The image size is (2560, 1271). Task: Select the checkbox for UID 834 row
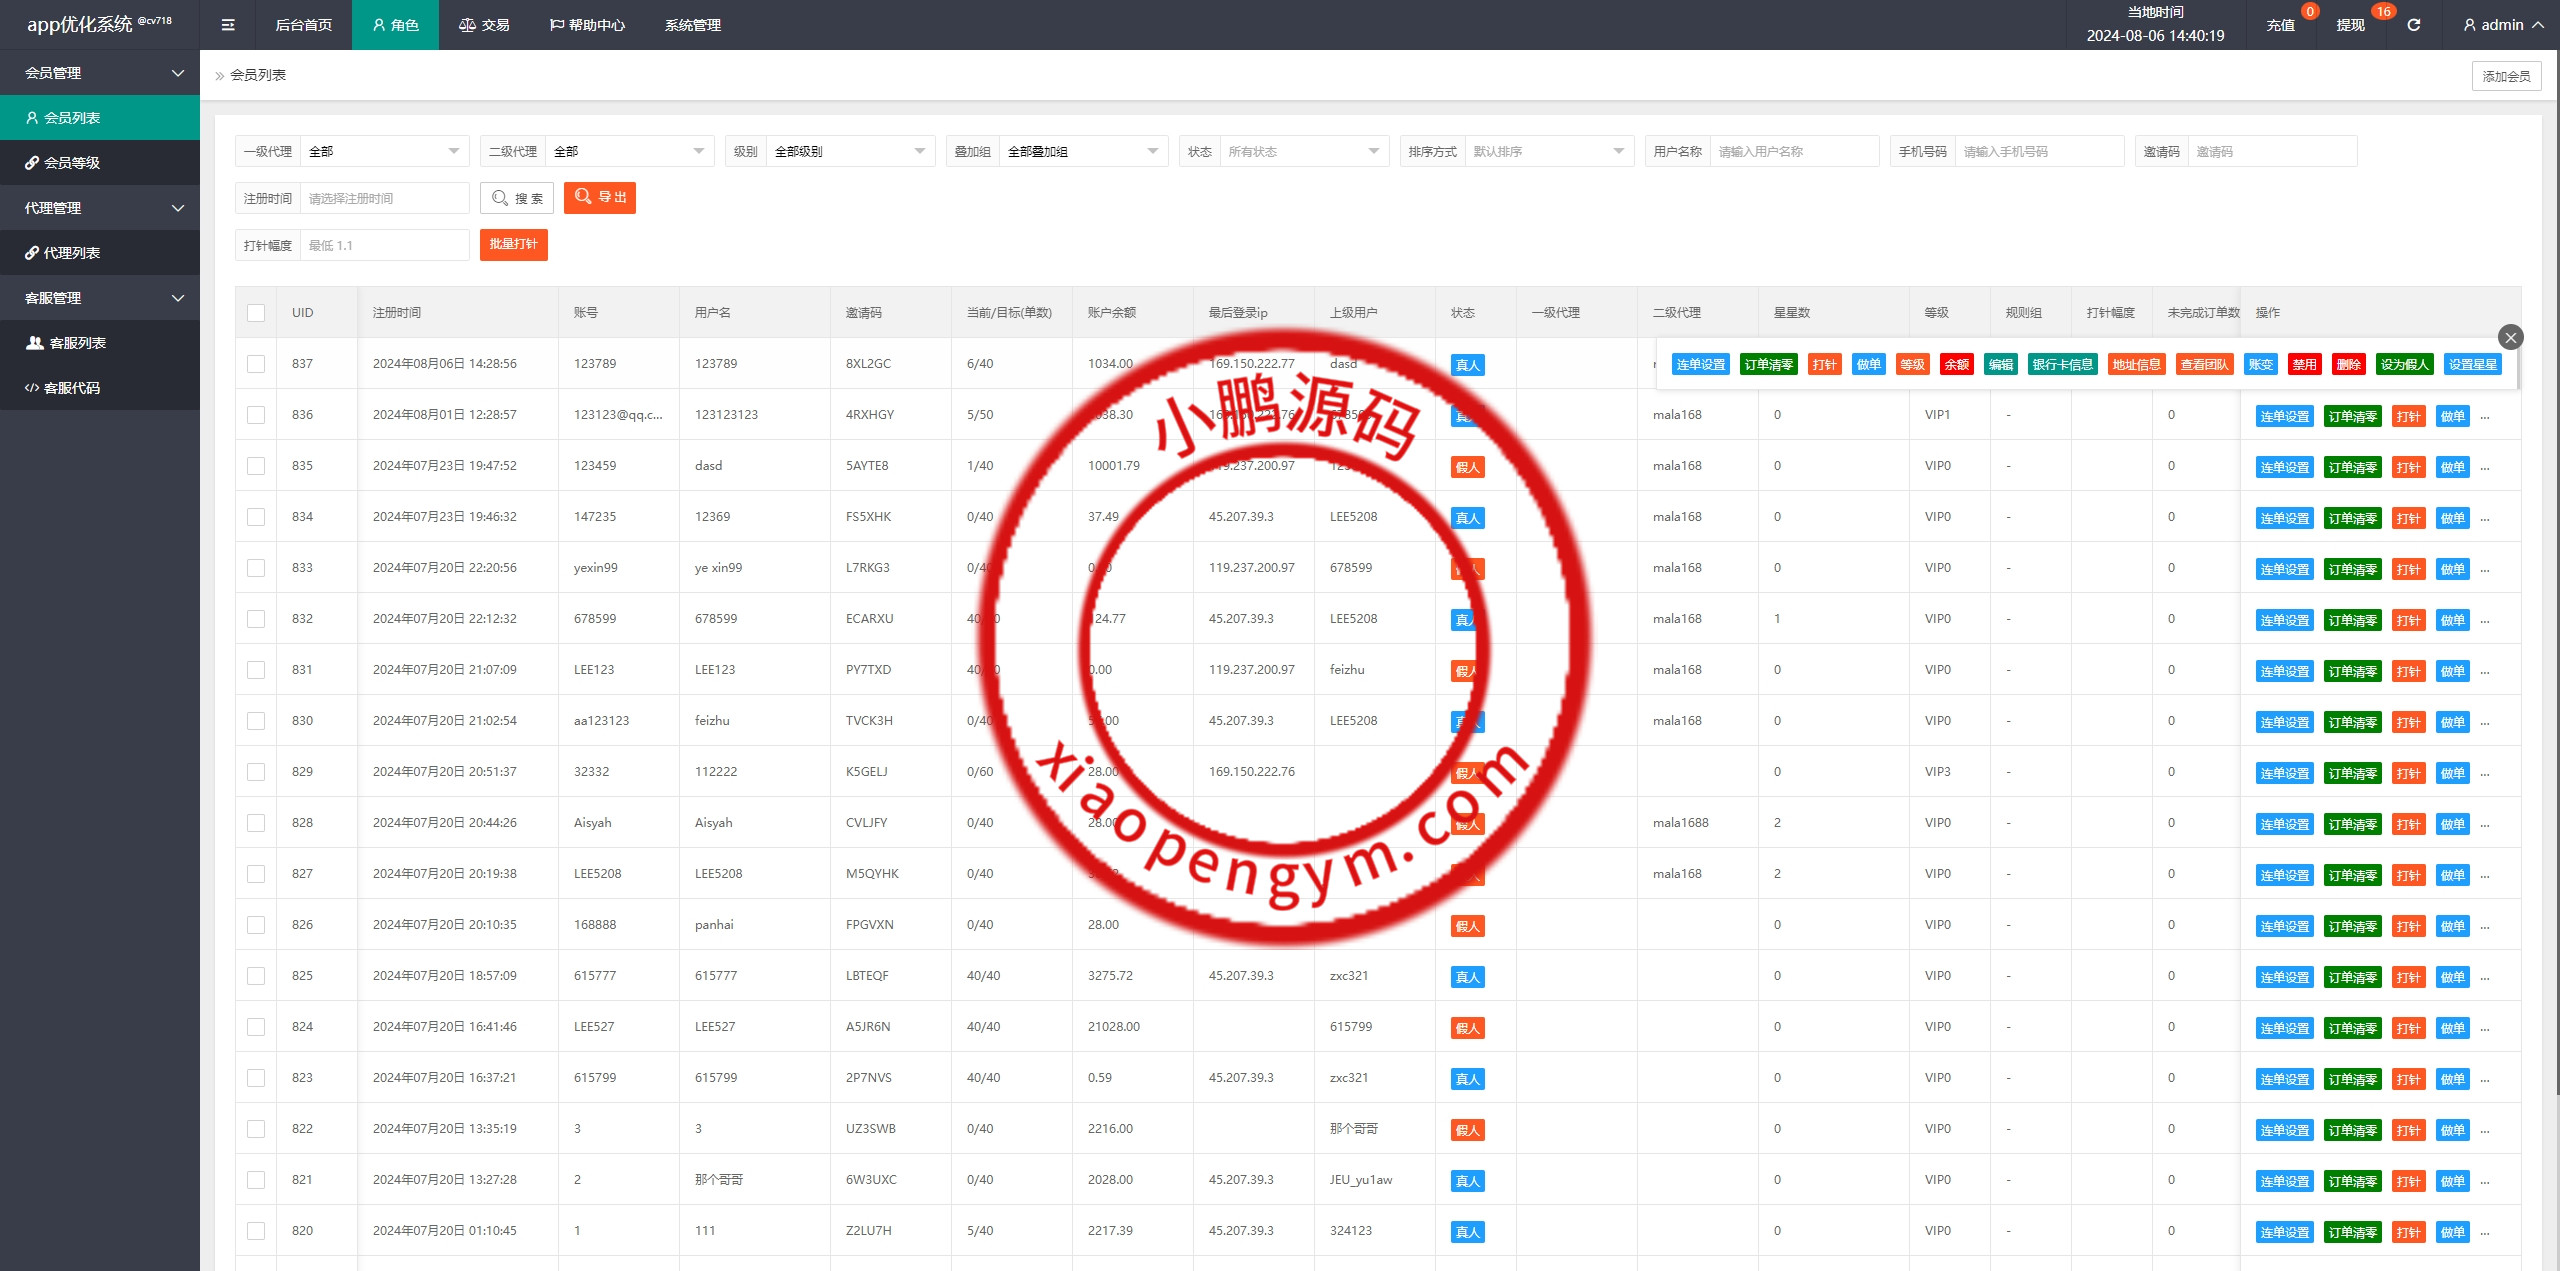(x=256, y=517)
